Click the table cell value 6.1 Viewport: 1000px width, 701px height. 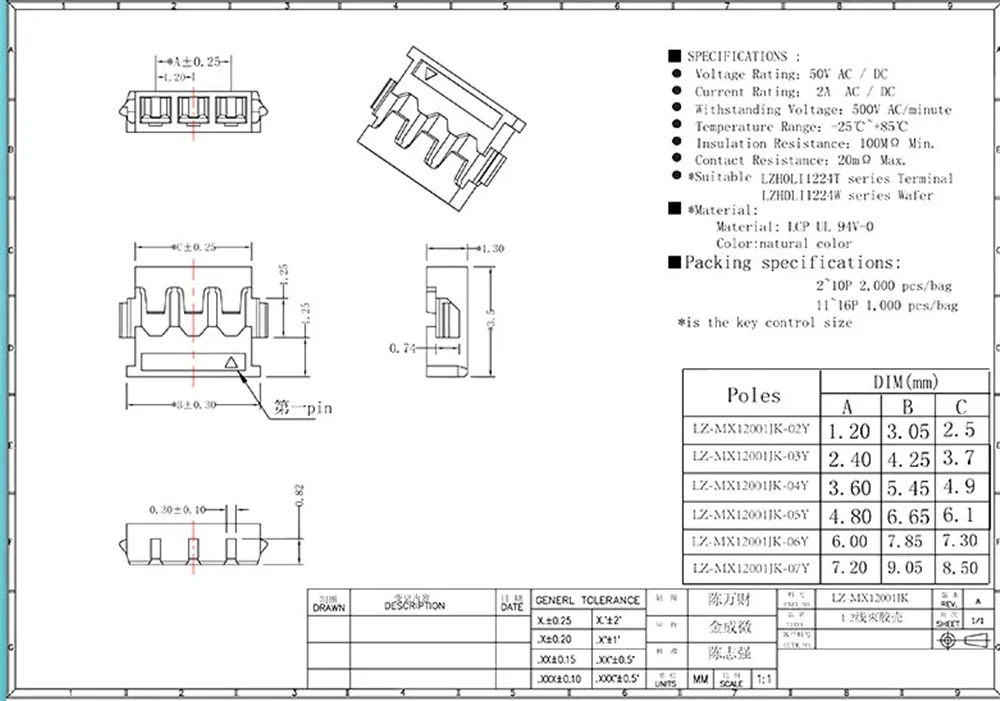pos(959,514)
